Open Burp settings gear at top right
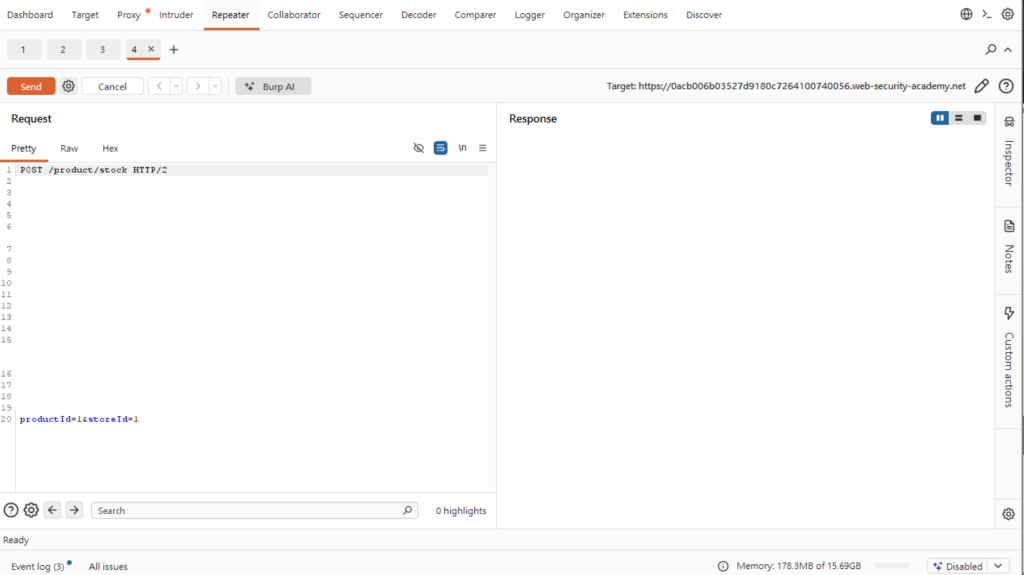1024x575 pixels. coord(1008,14)
